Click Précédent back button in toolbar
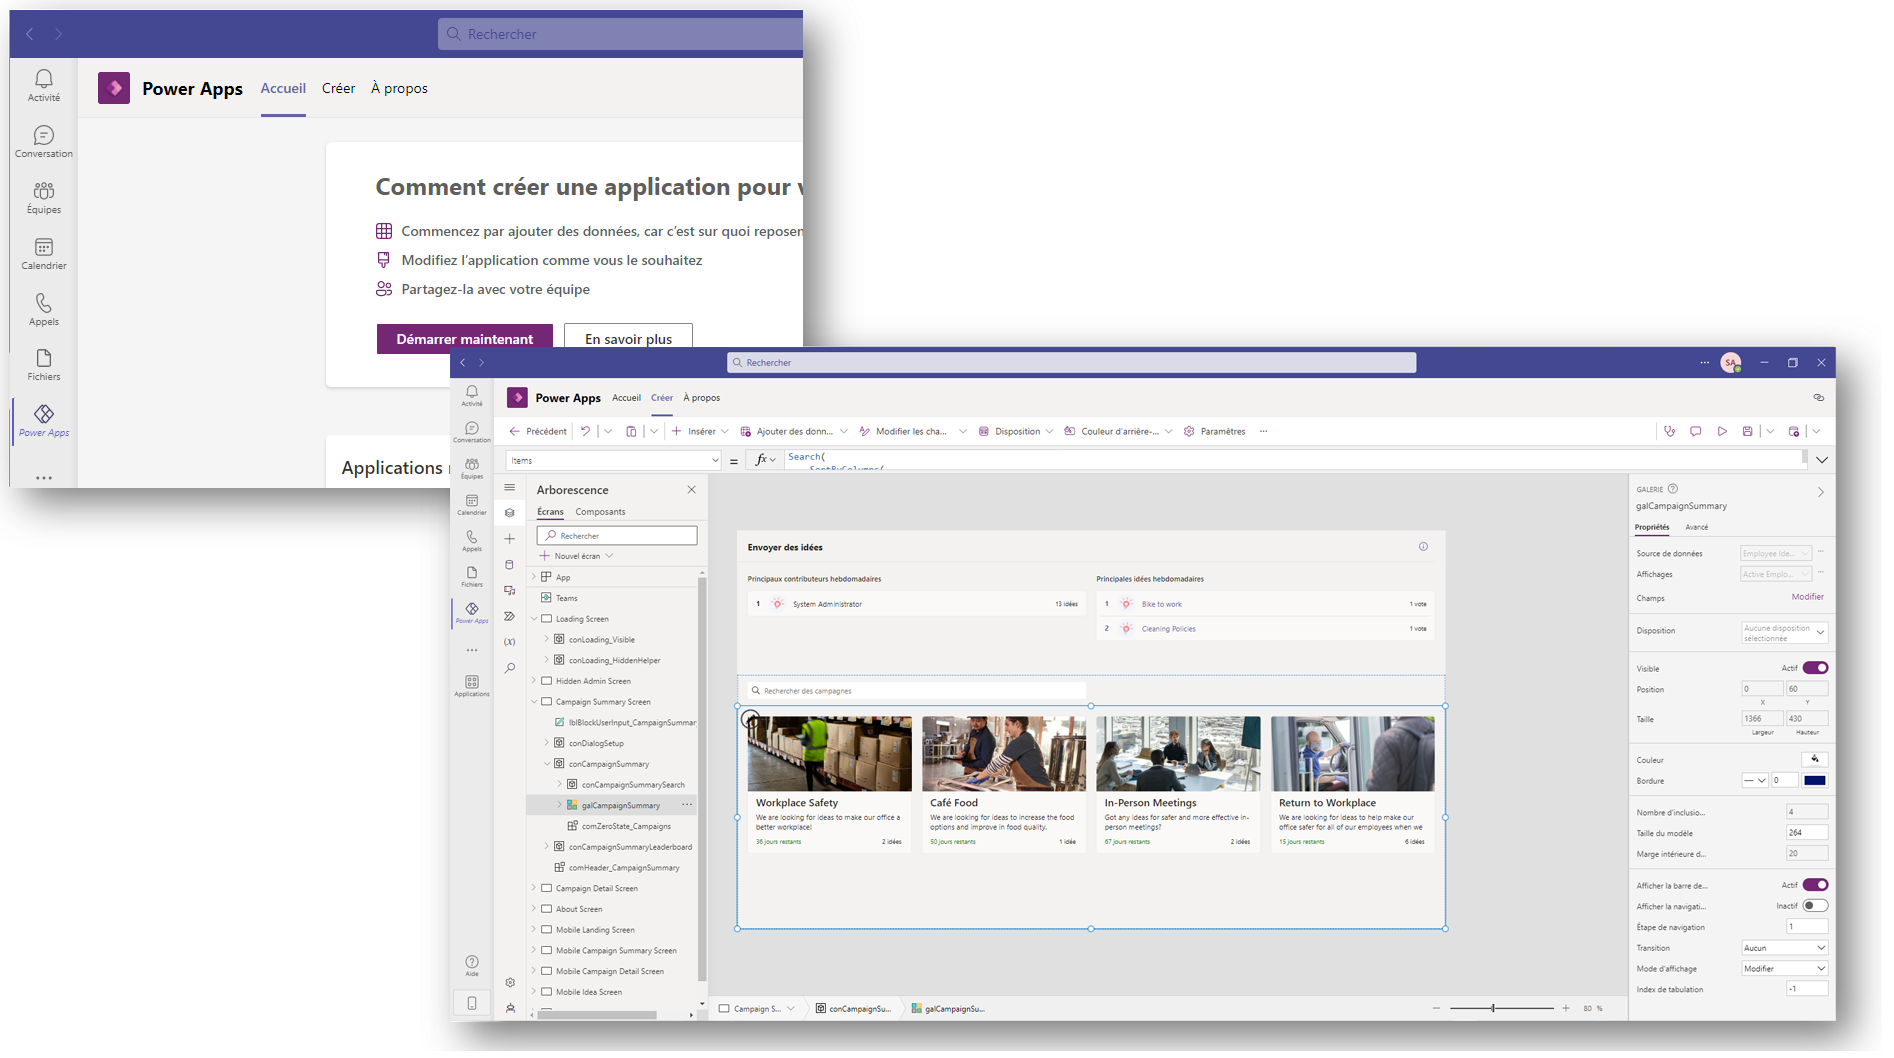This screenshot has width=1894, height=1058. click(538, 431)
